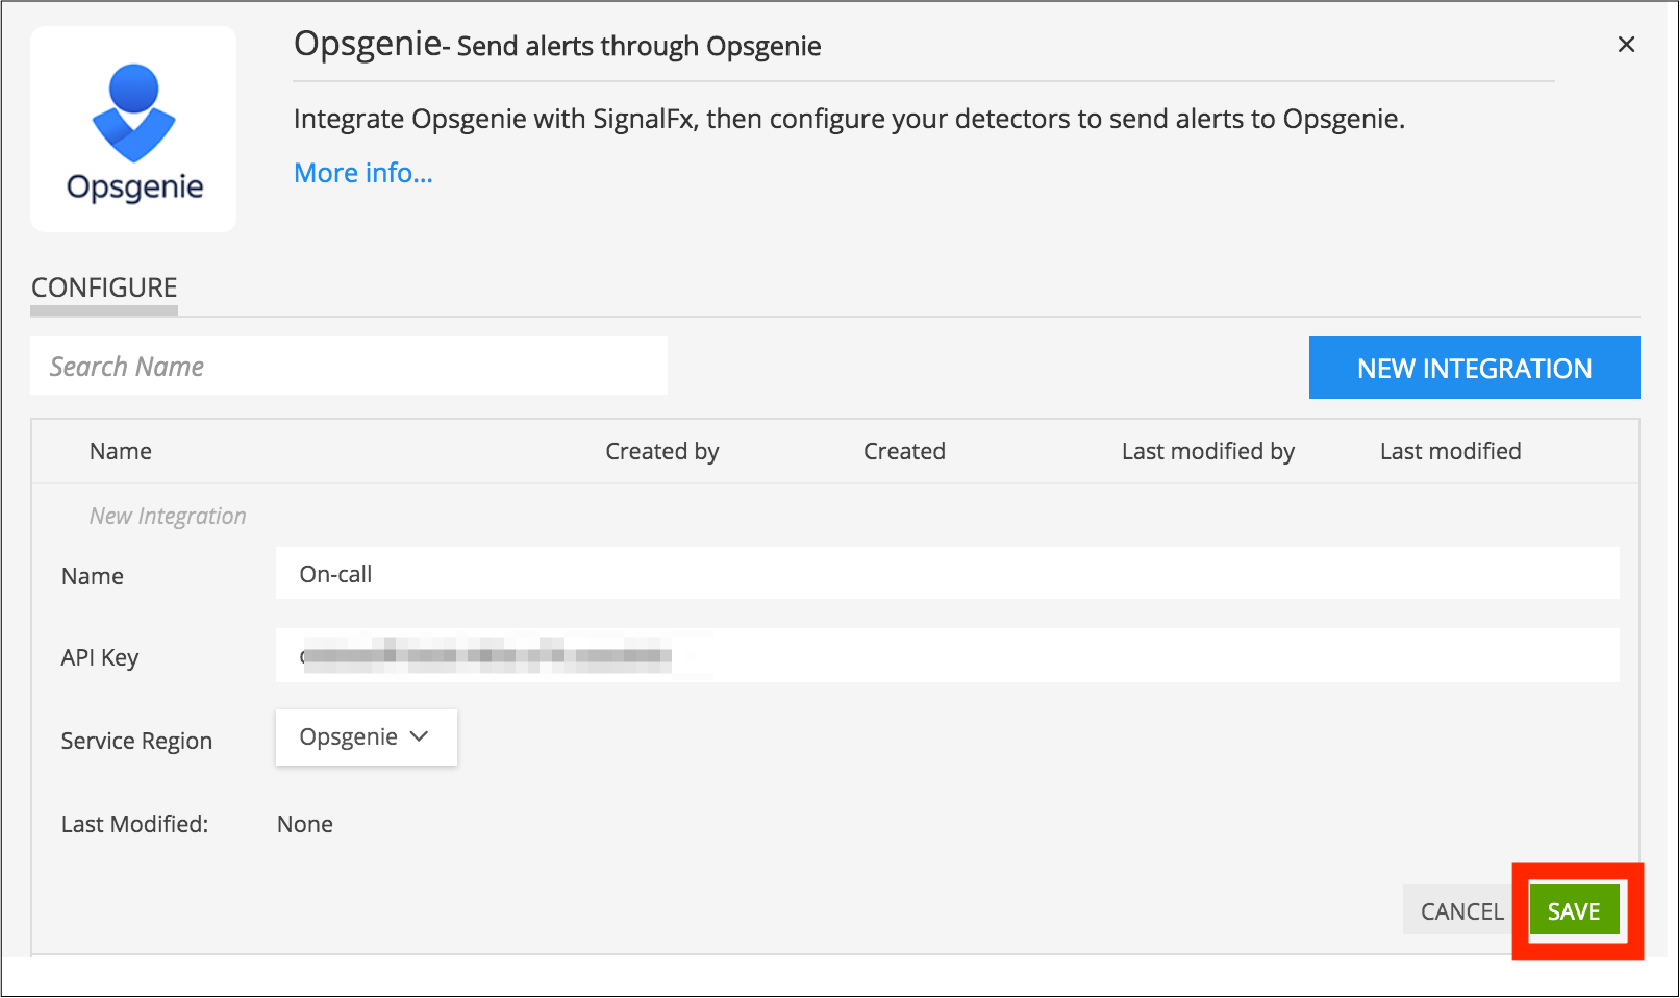Click the Last Modified value None
Image resolution: width=1680 pixels, height=998 pixels.
[x=305, y=824]
